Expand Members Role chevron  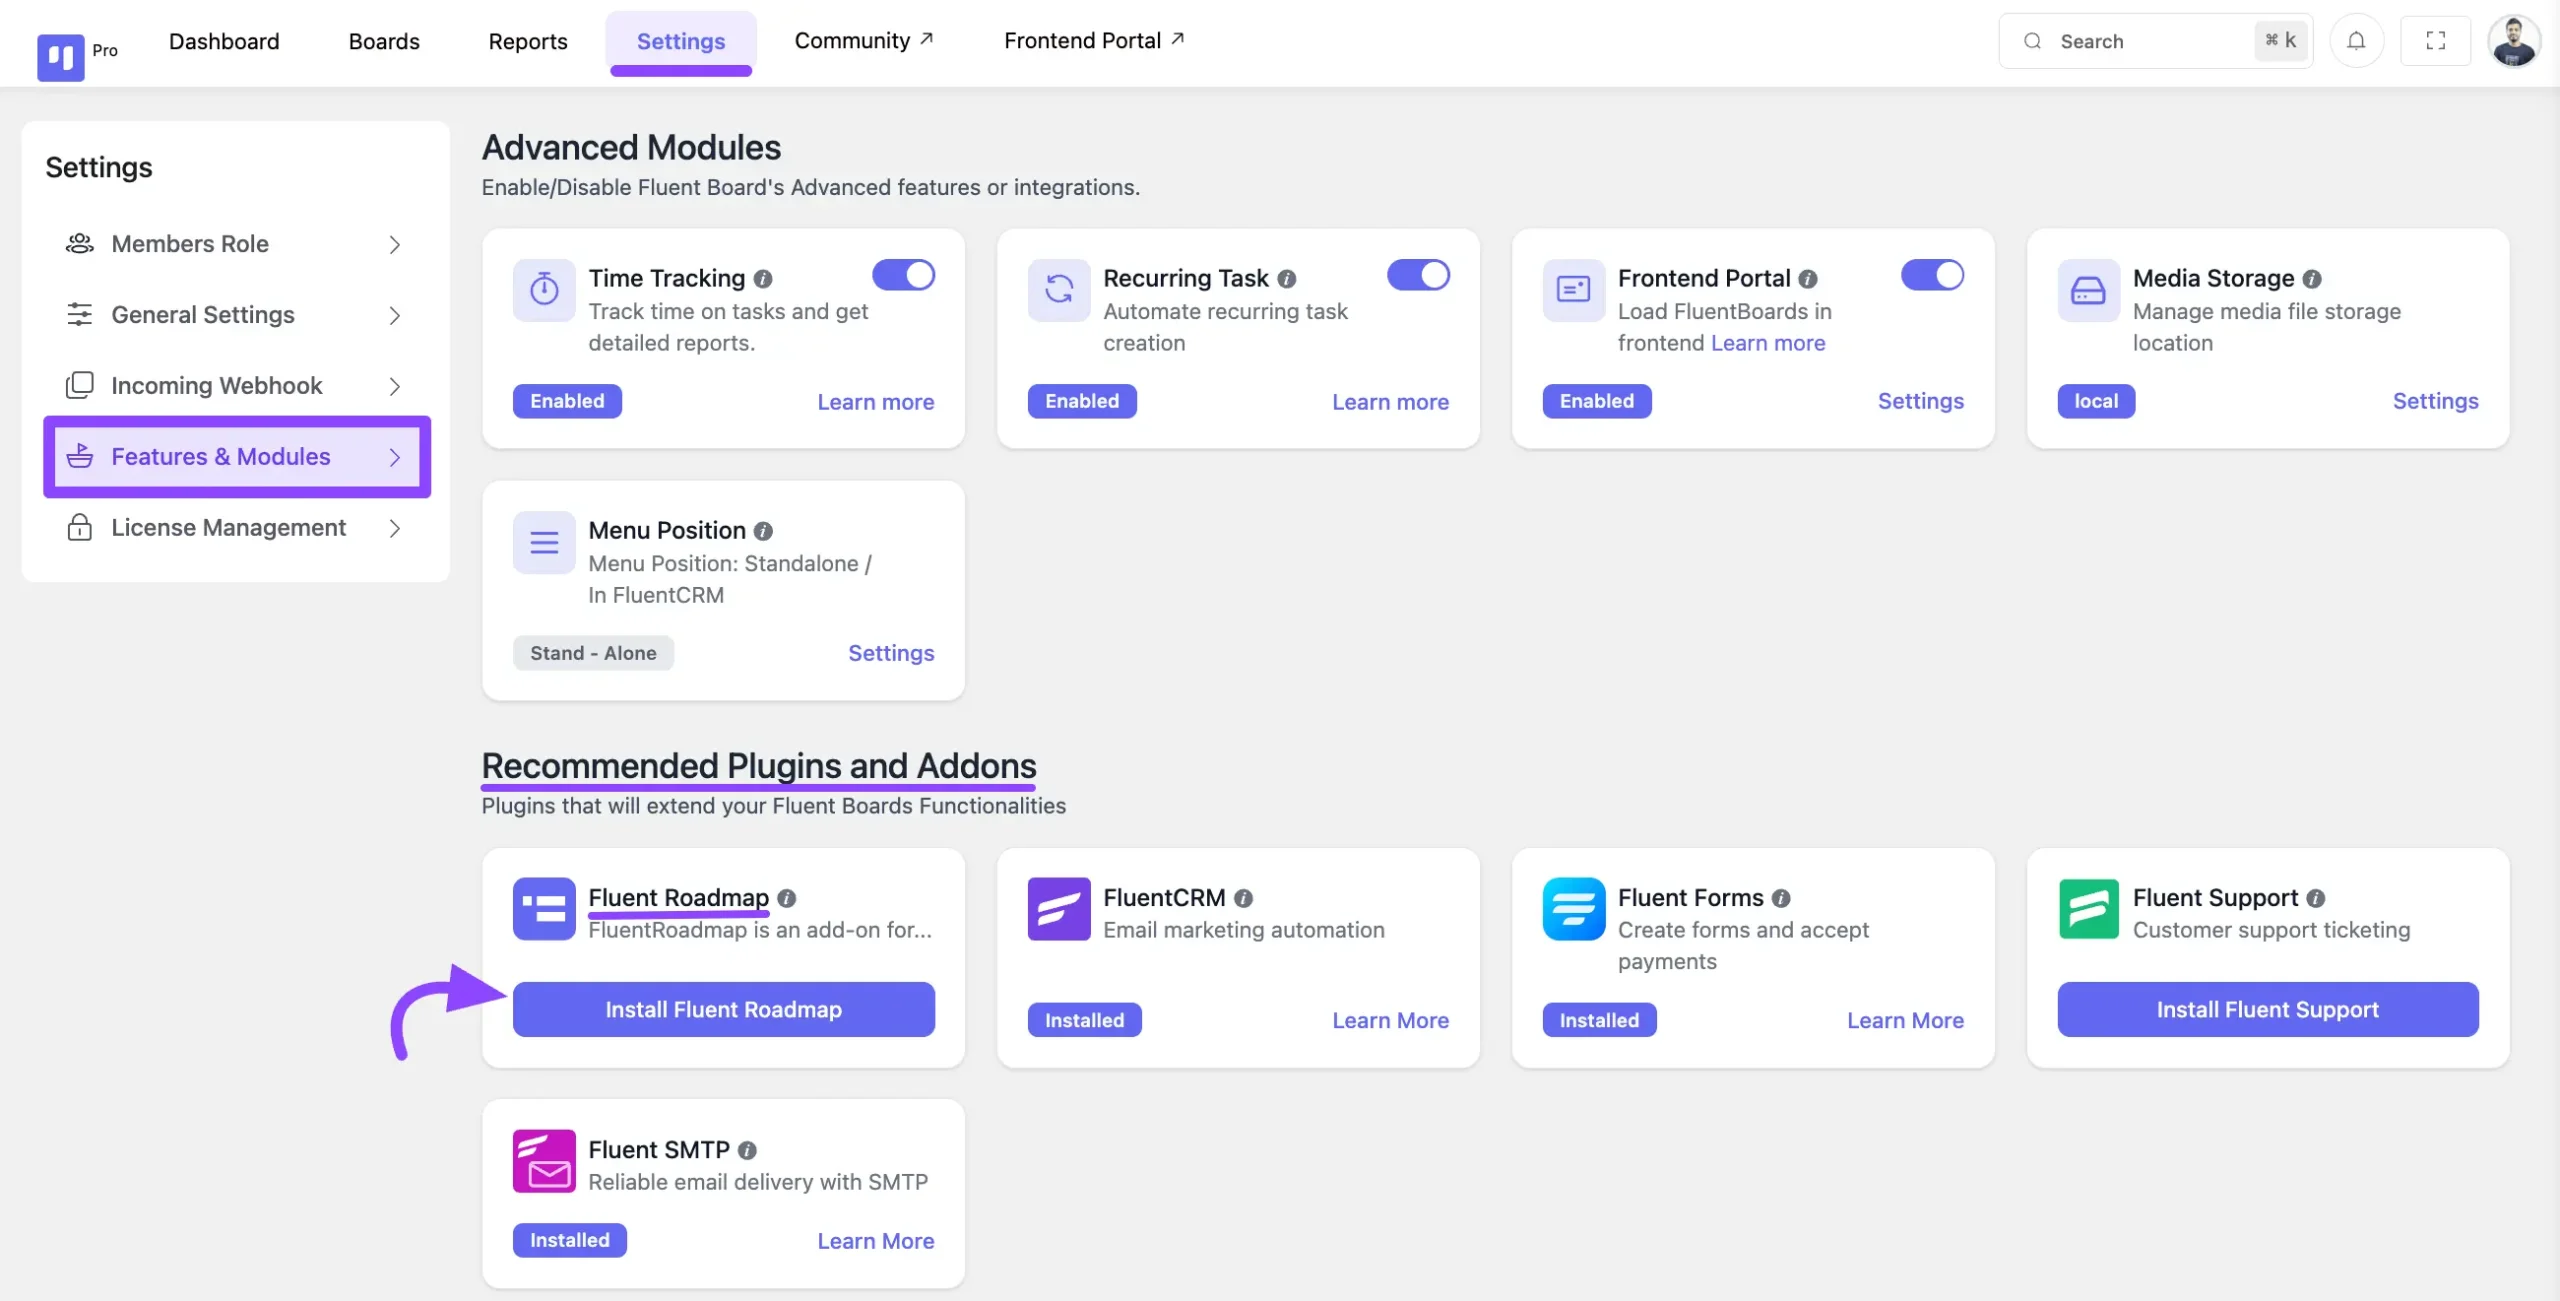pyautogui.click(x=395, y=245)
